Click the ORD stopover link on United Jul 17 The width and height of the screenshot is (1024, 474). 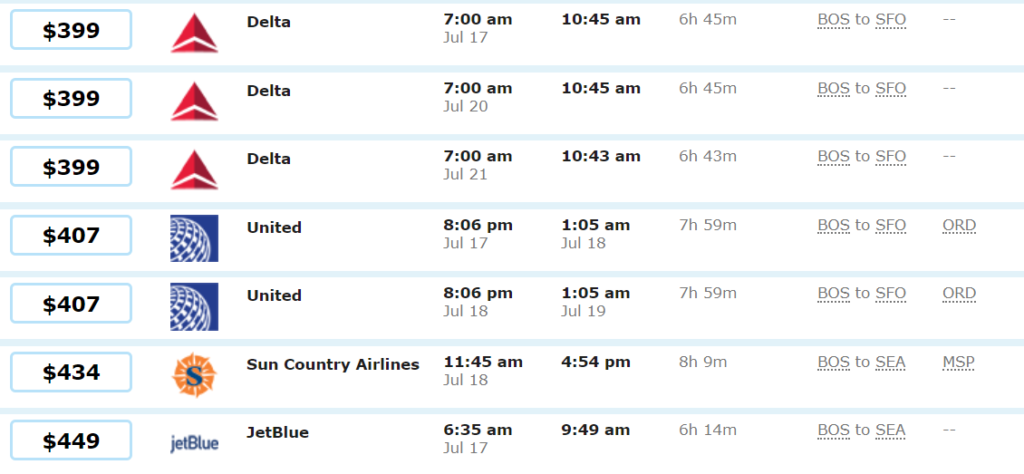coord(959,226)
